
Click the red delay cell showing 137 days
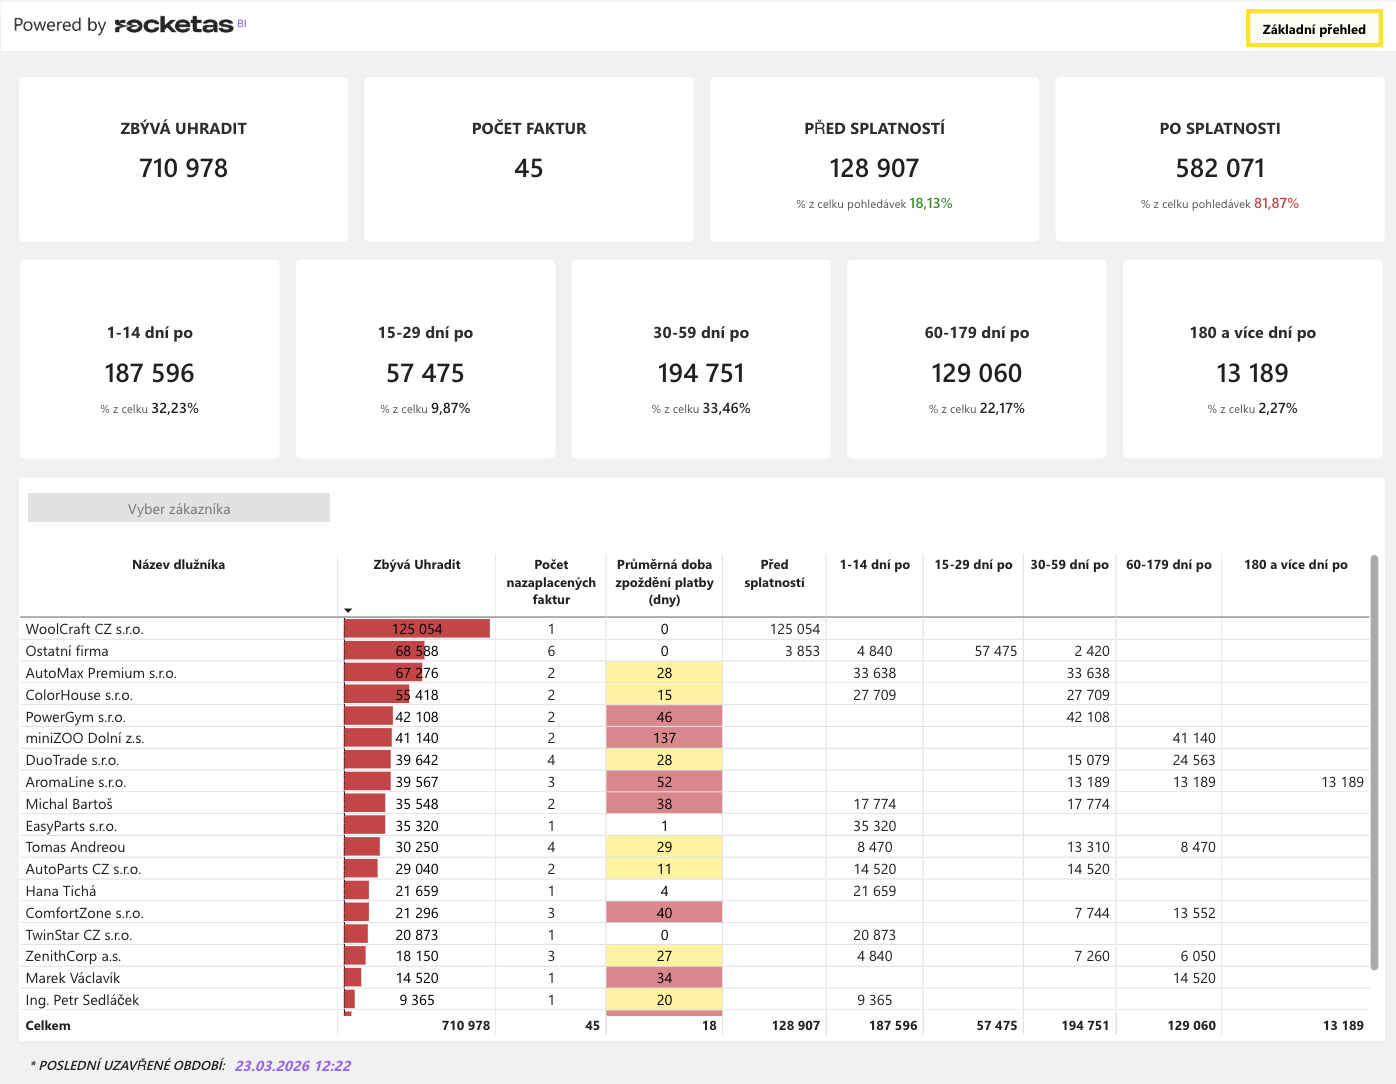pyautogui.click(x=664, y=738)
